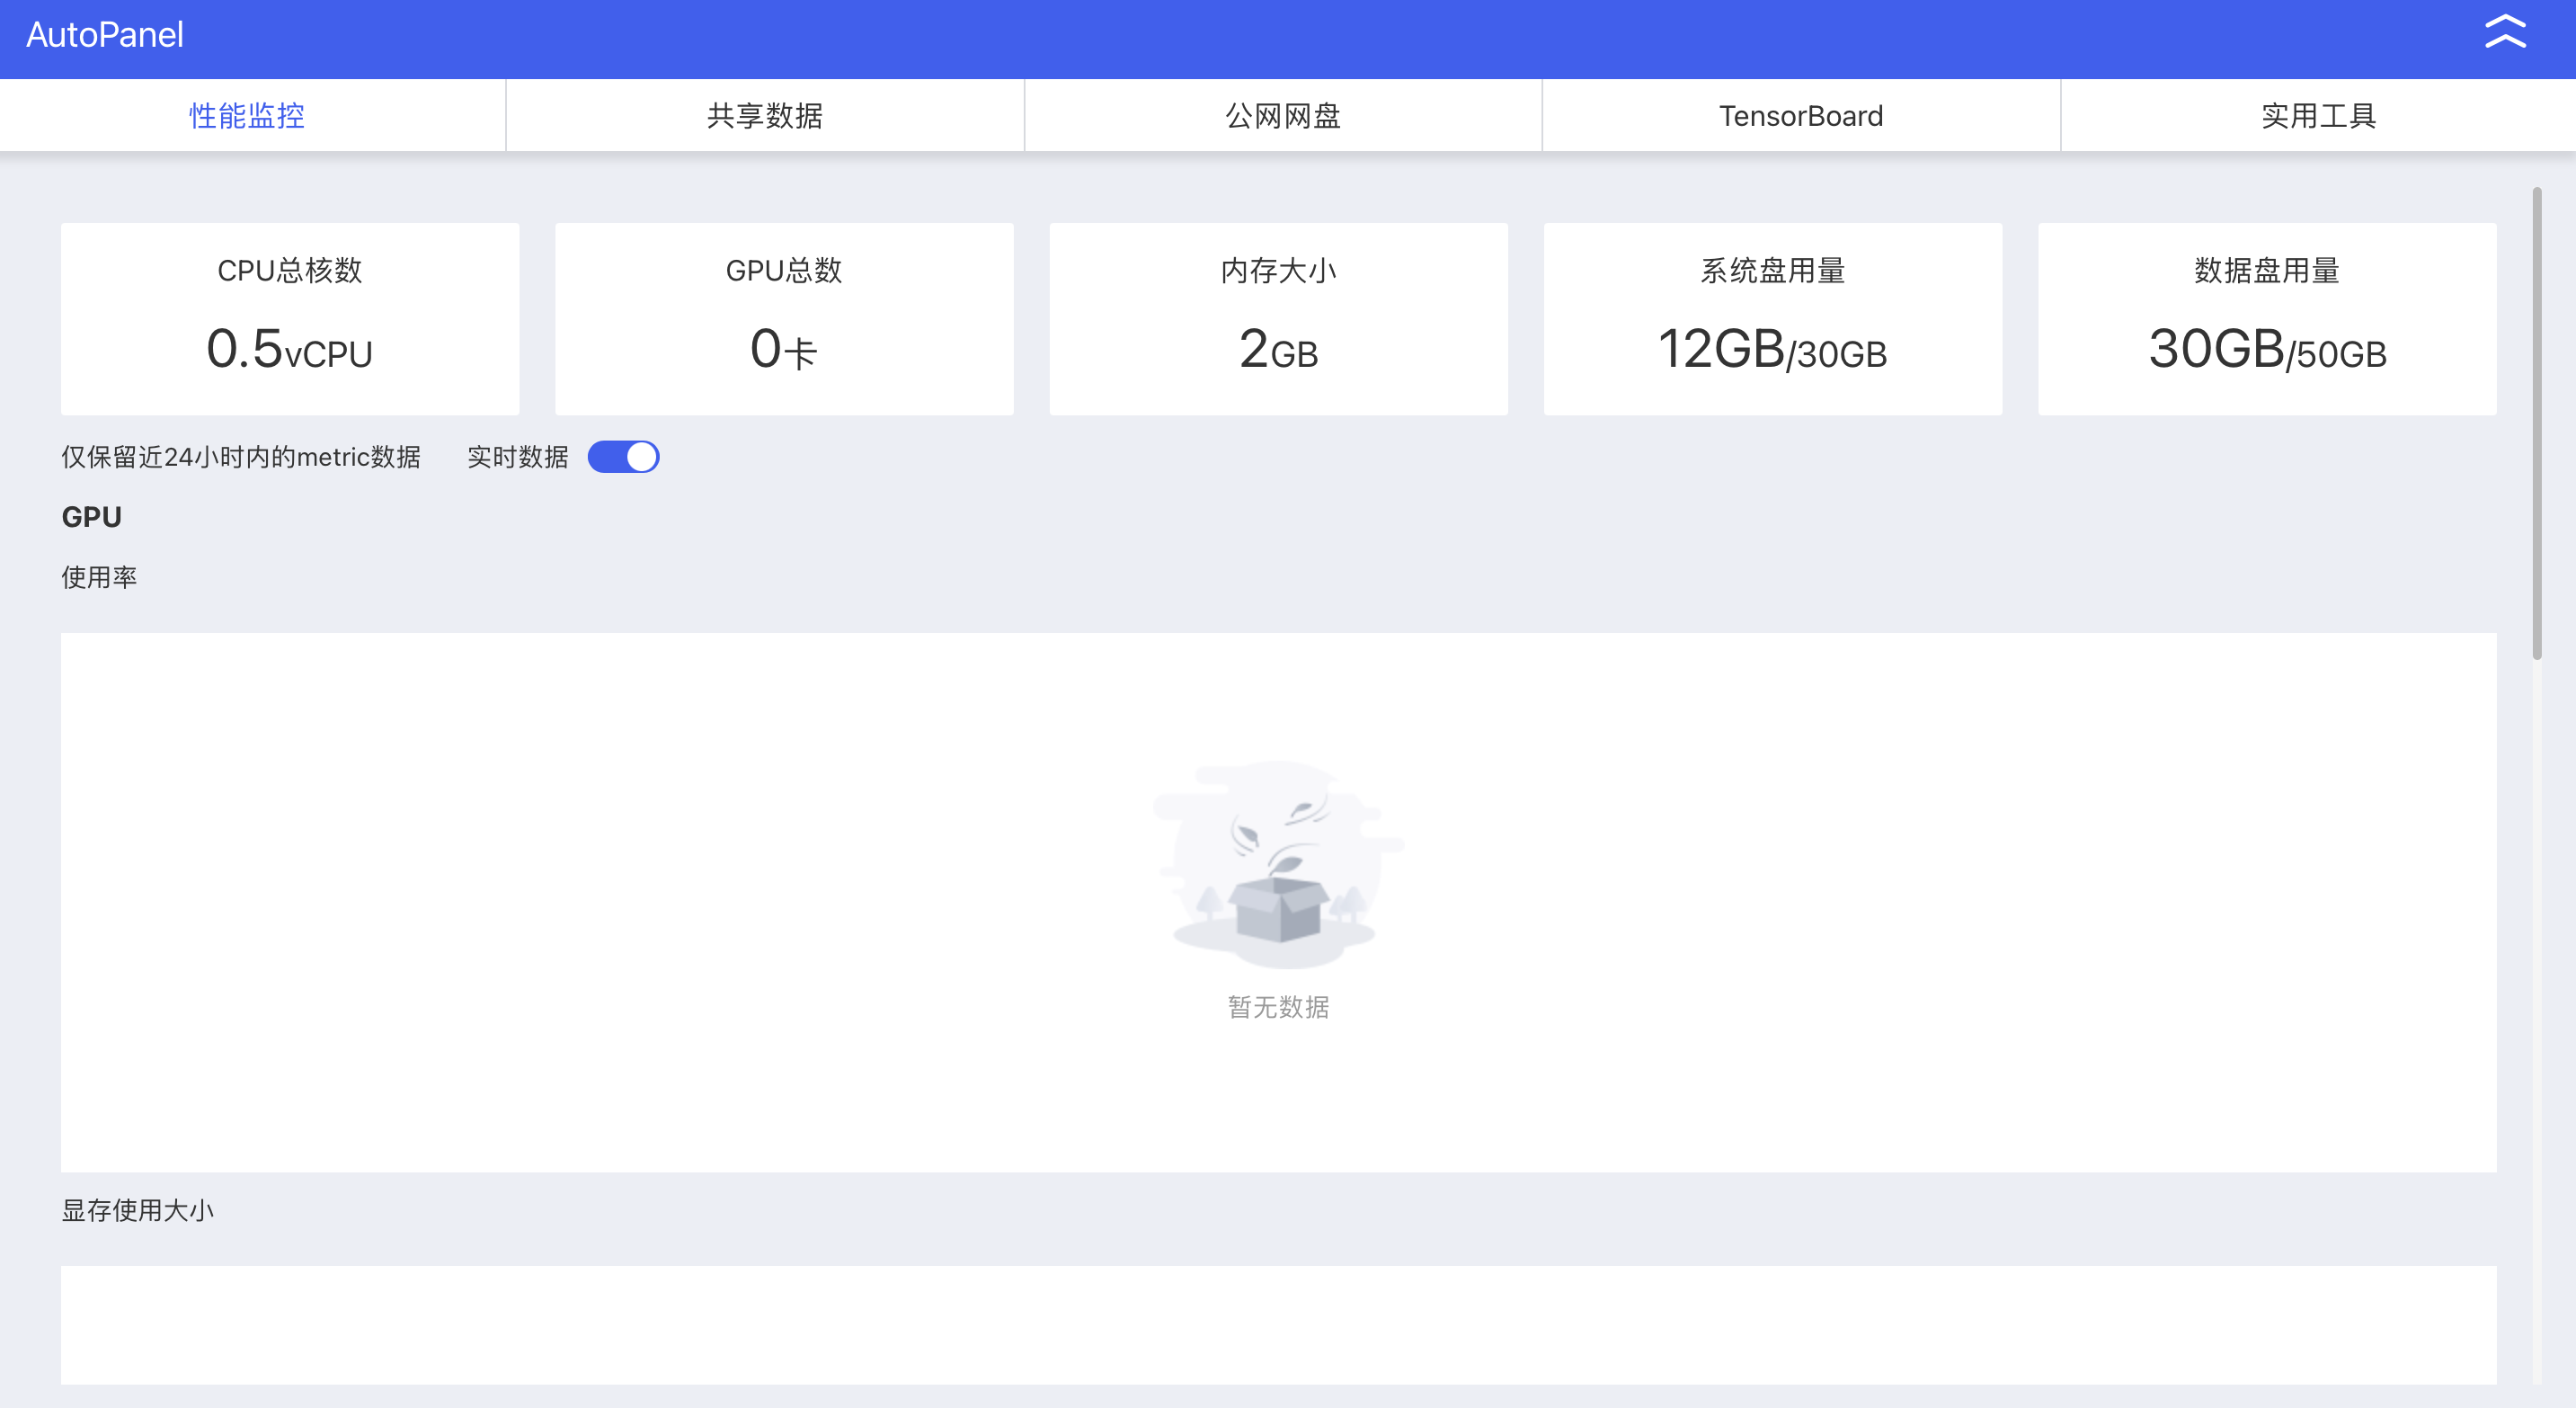The image size is (2576, 1408).
Task: Go to the 公网网盘 tab
Action: [x=1283, y=116]
